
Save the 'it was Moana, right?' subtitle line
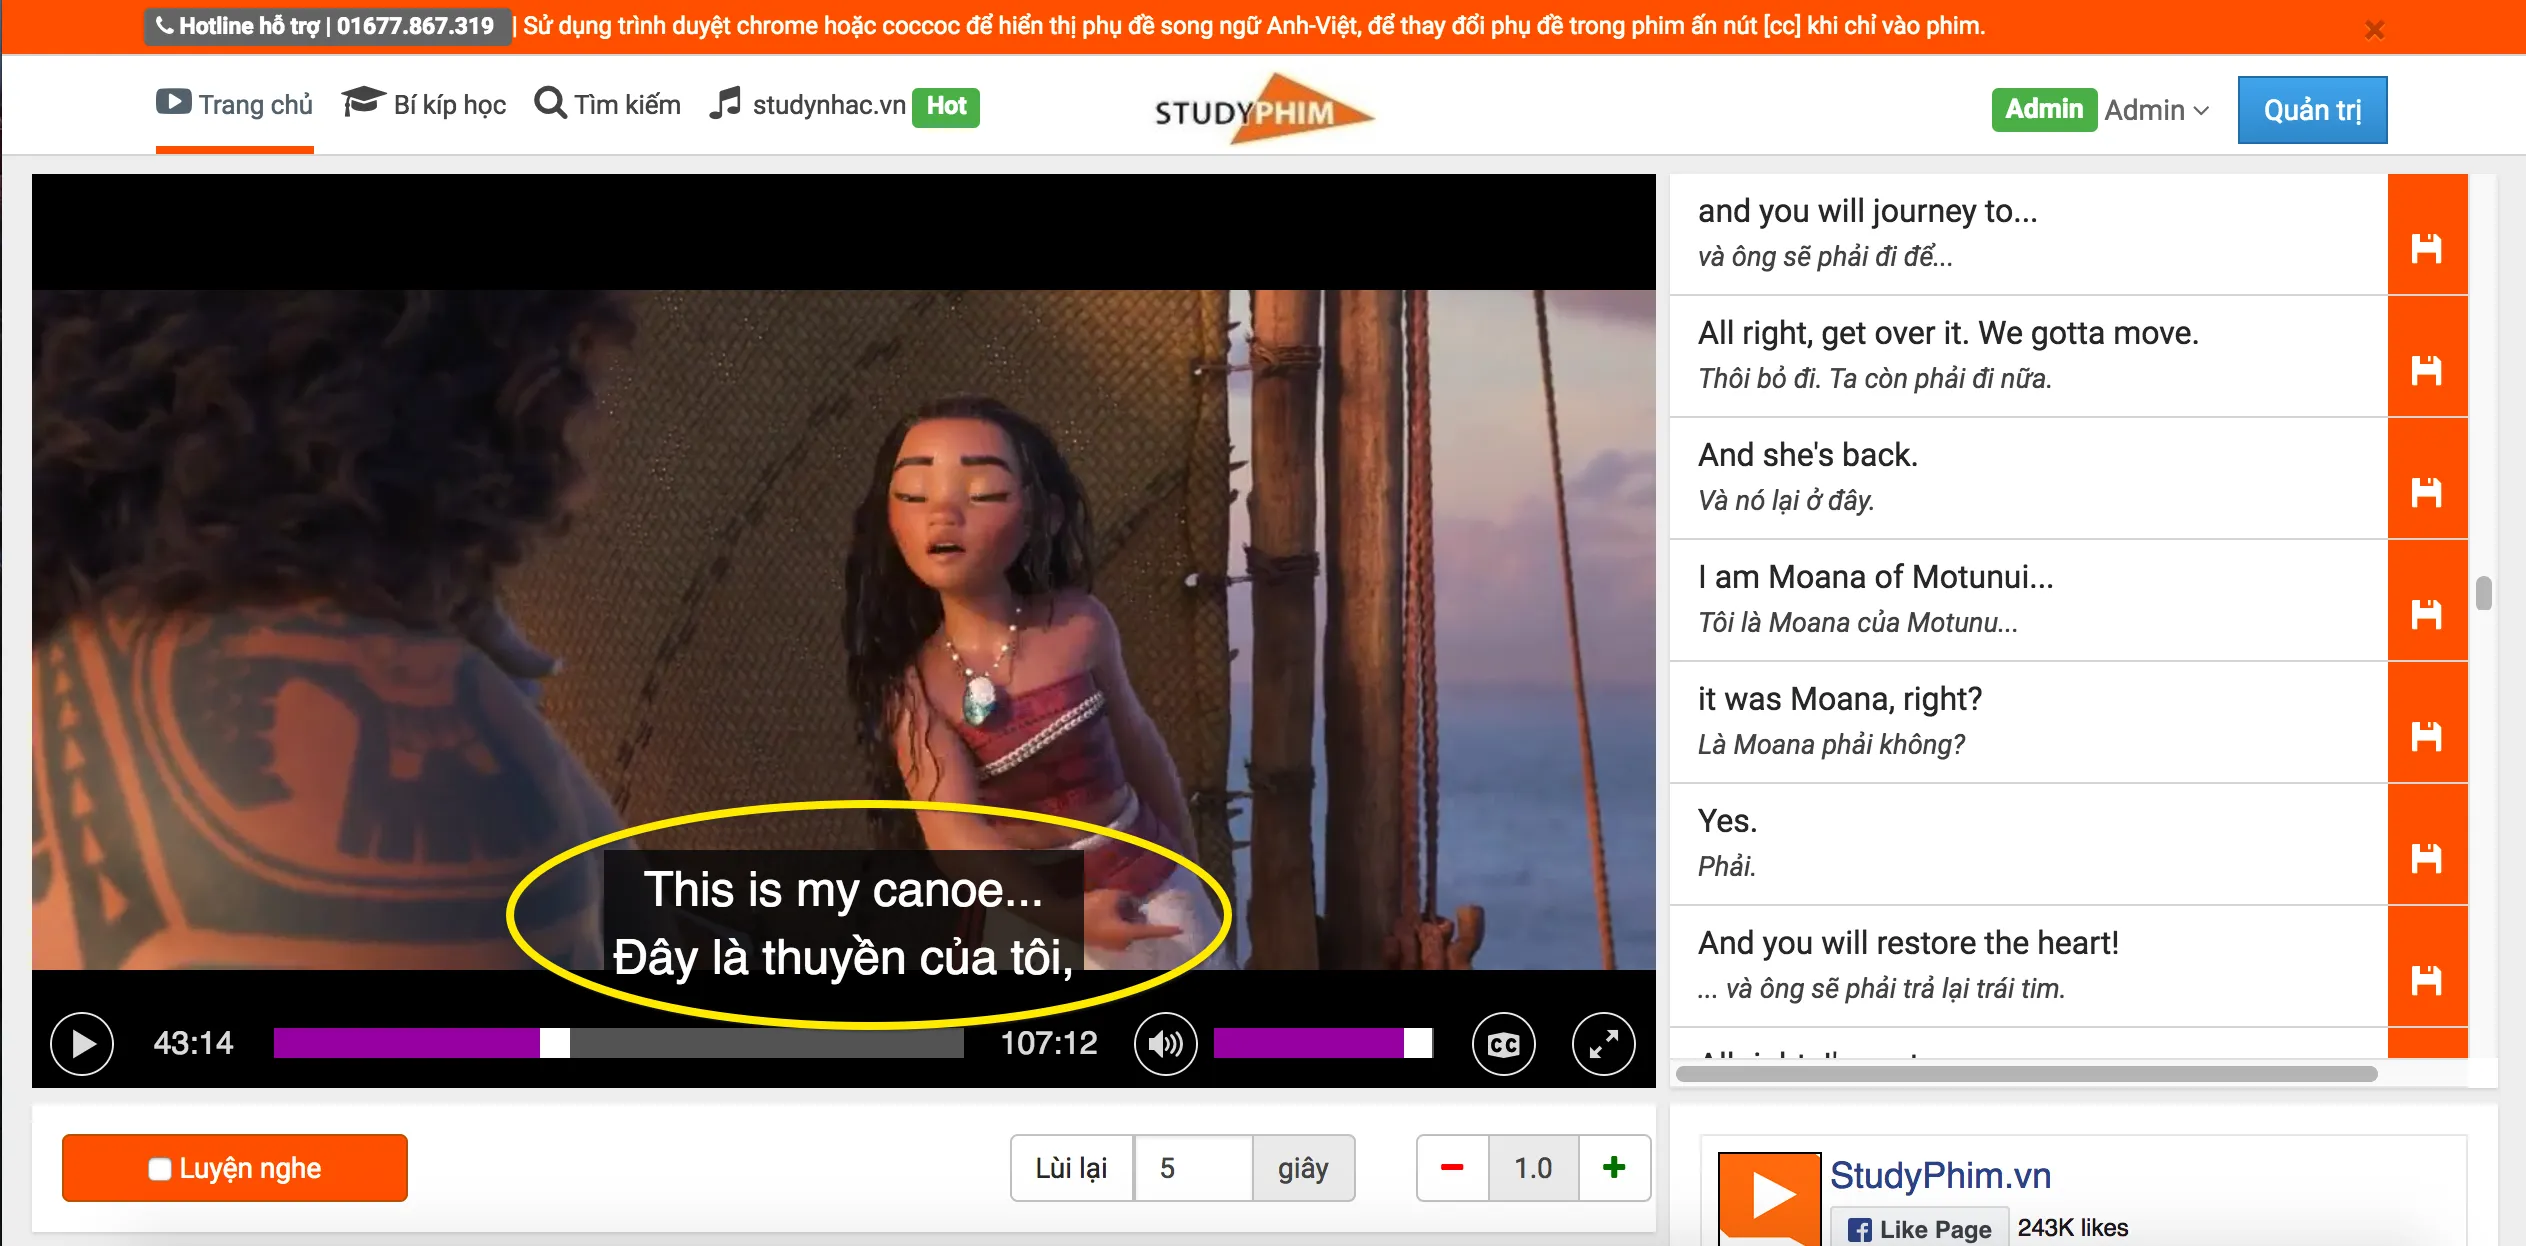[x=2426, y=736]
